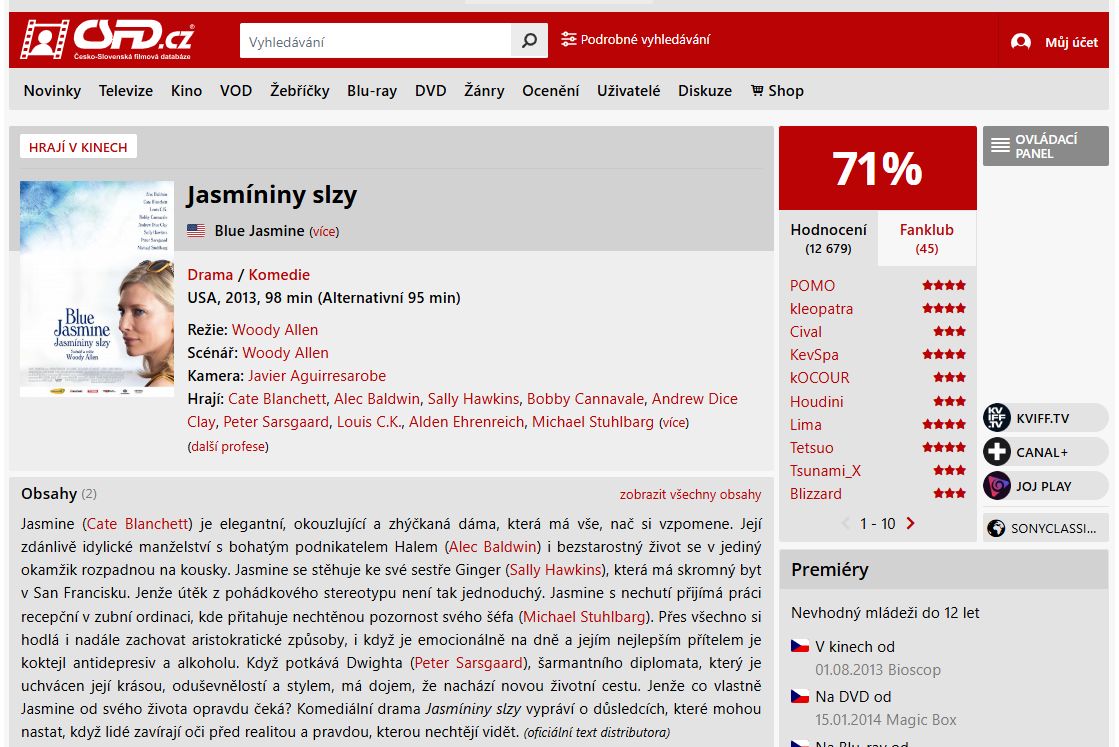Open Alden Ehrenreich cast link
Viewport: 1119px width, 747px height.
[x=467, y=422]
